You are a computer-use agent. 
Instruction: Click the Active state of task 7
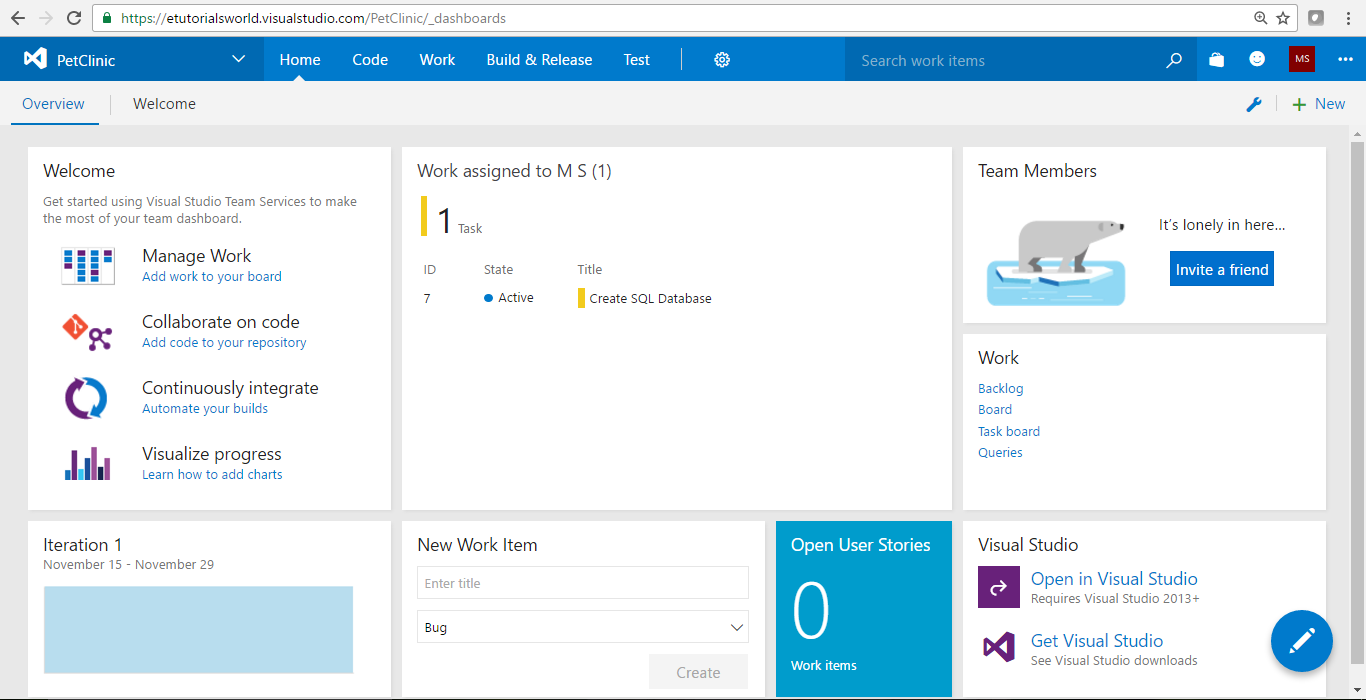click(x=509, y=298)
